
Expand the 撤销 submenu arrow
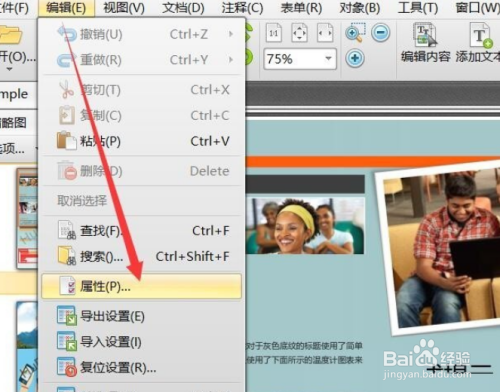pyautogui.click(x=231, y=34)
